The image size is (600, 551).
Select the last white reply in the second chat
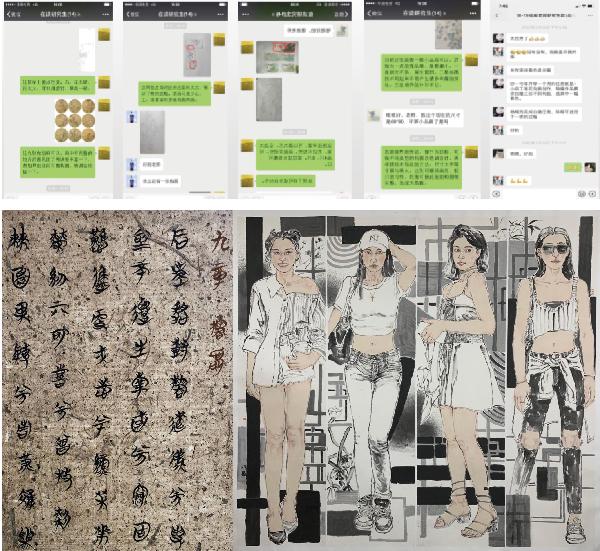click(x=160, y=181)
